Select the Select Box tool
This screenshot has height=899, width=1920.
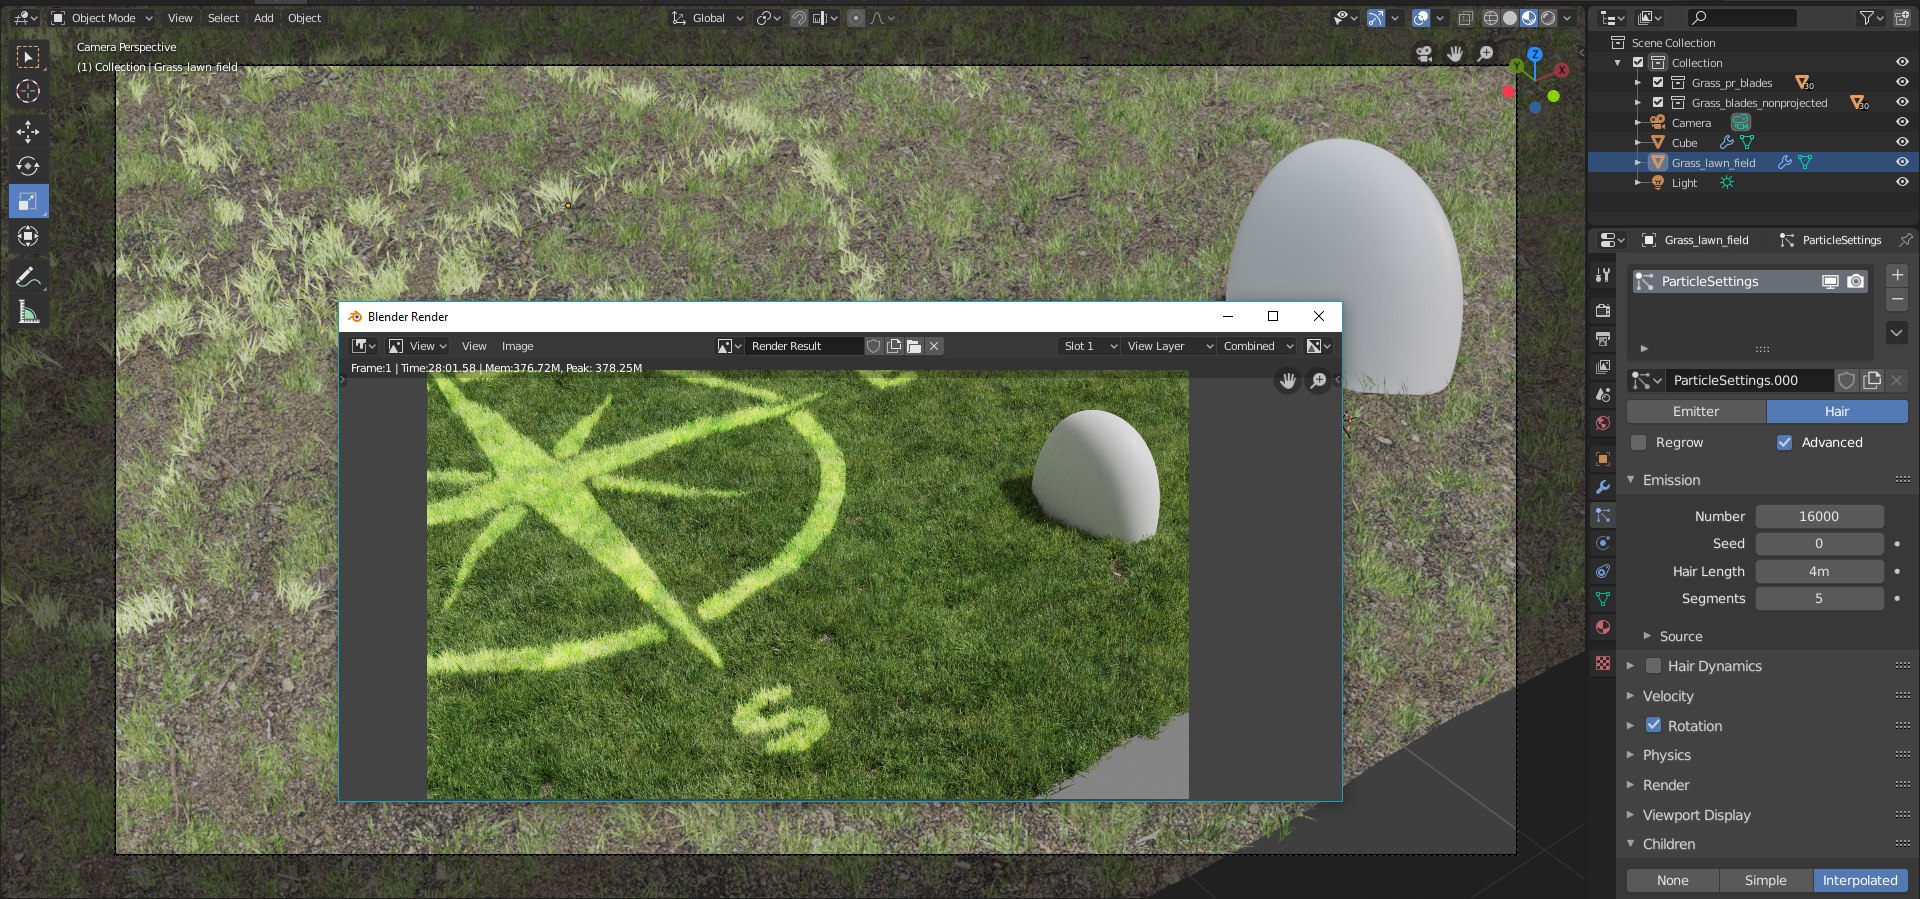pos(28,57)
